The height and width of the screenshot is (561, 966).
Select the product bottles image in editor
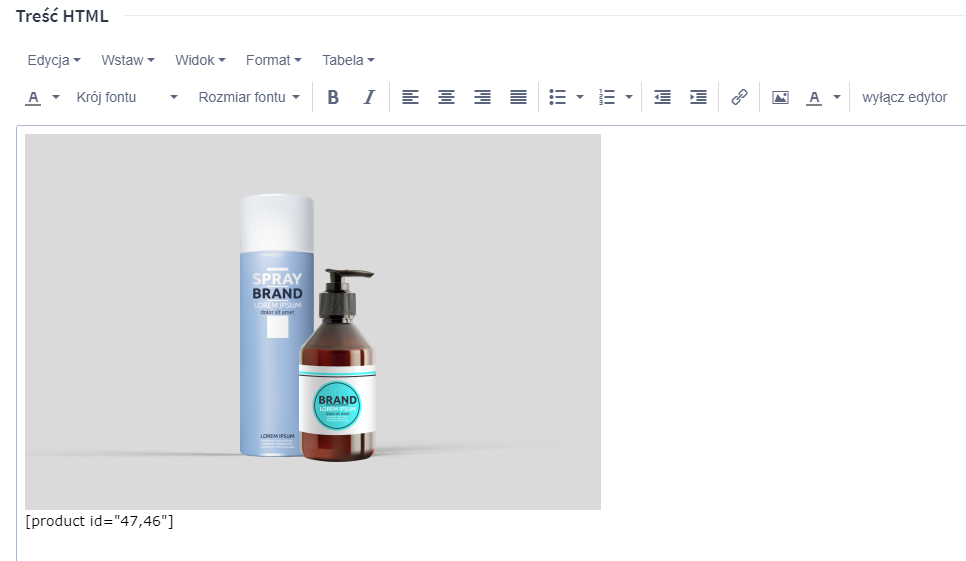click(312, 321)
